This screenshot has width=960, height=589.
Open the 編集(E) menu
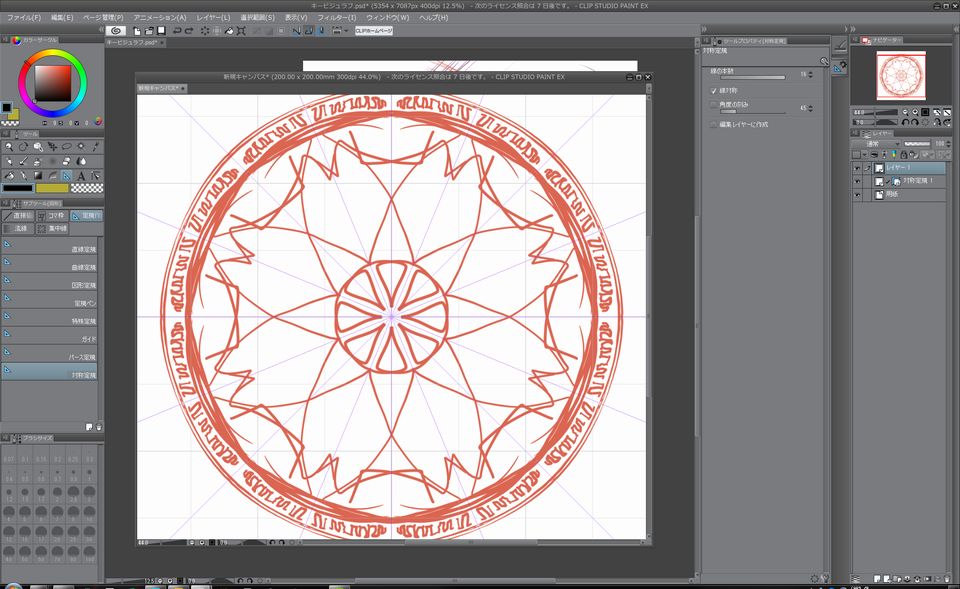click(x=62, y=18)
